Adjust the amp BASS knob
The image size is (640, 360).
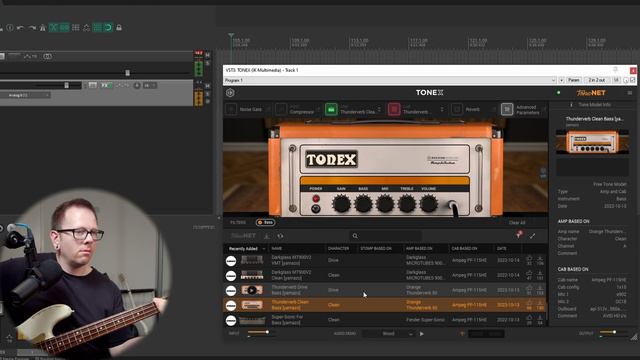363,203
